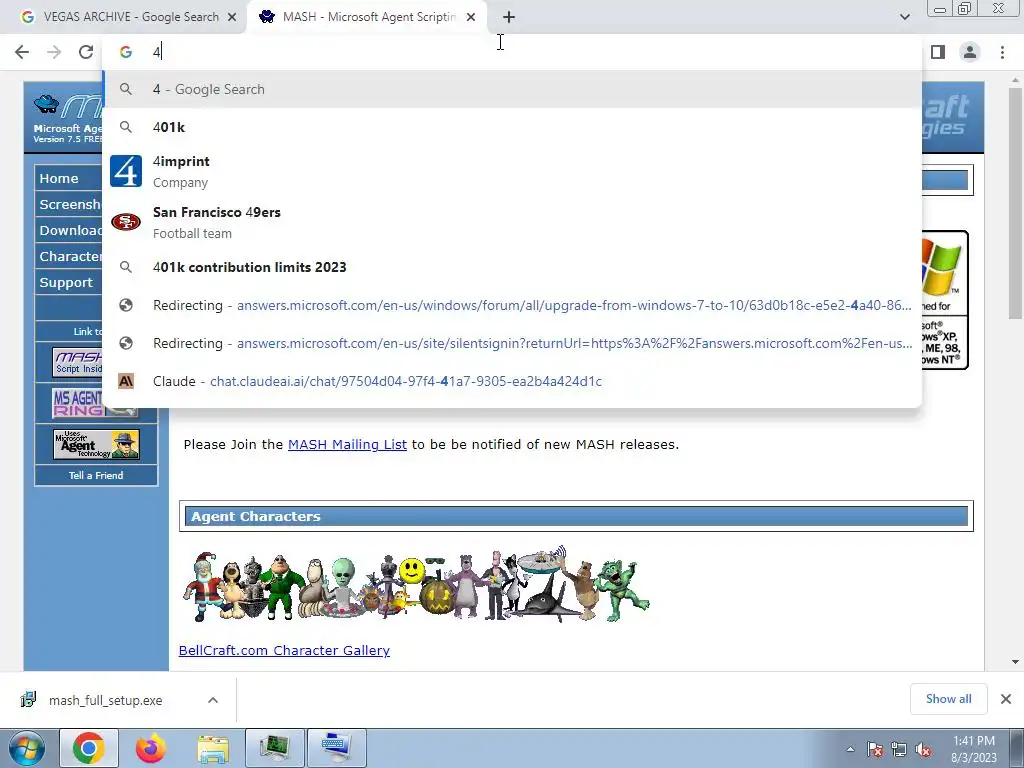This screenshot has height=768, width=1024.
Task: Open the Home link in MASH sidebar
Action: tap(59, 178)
